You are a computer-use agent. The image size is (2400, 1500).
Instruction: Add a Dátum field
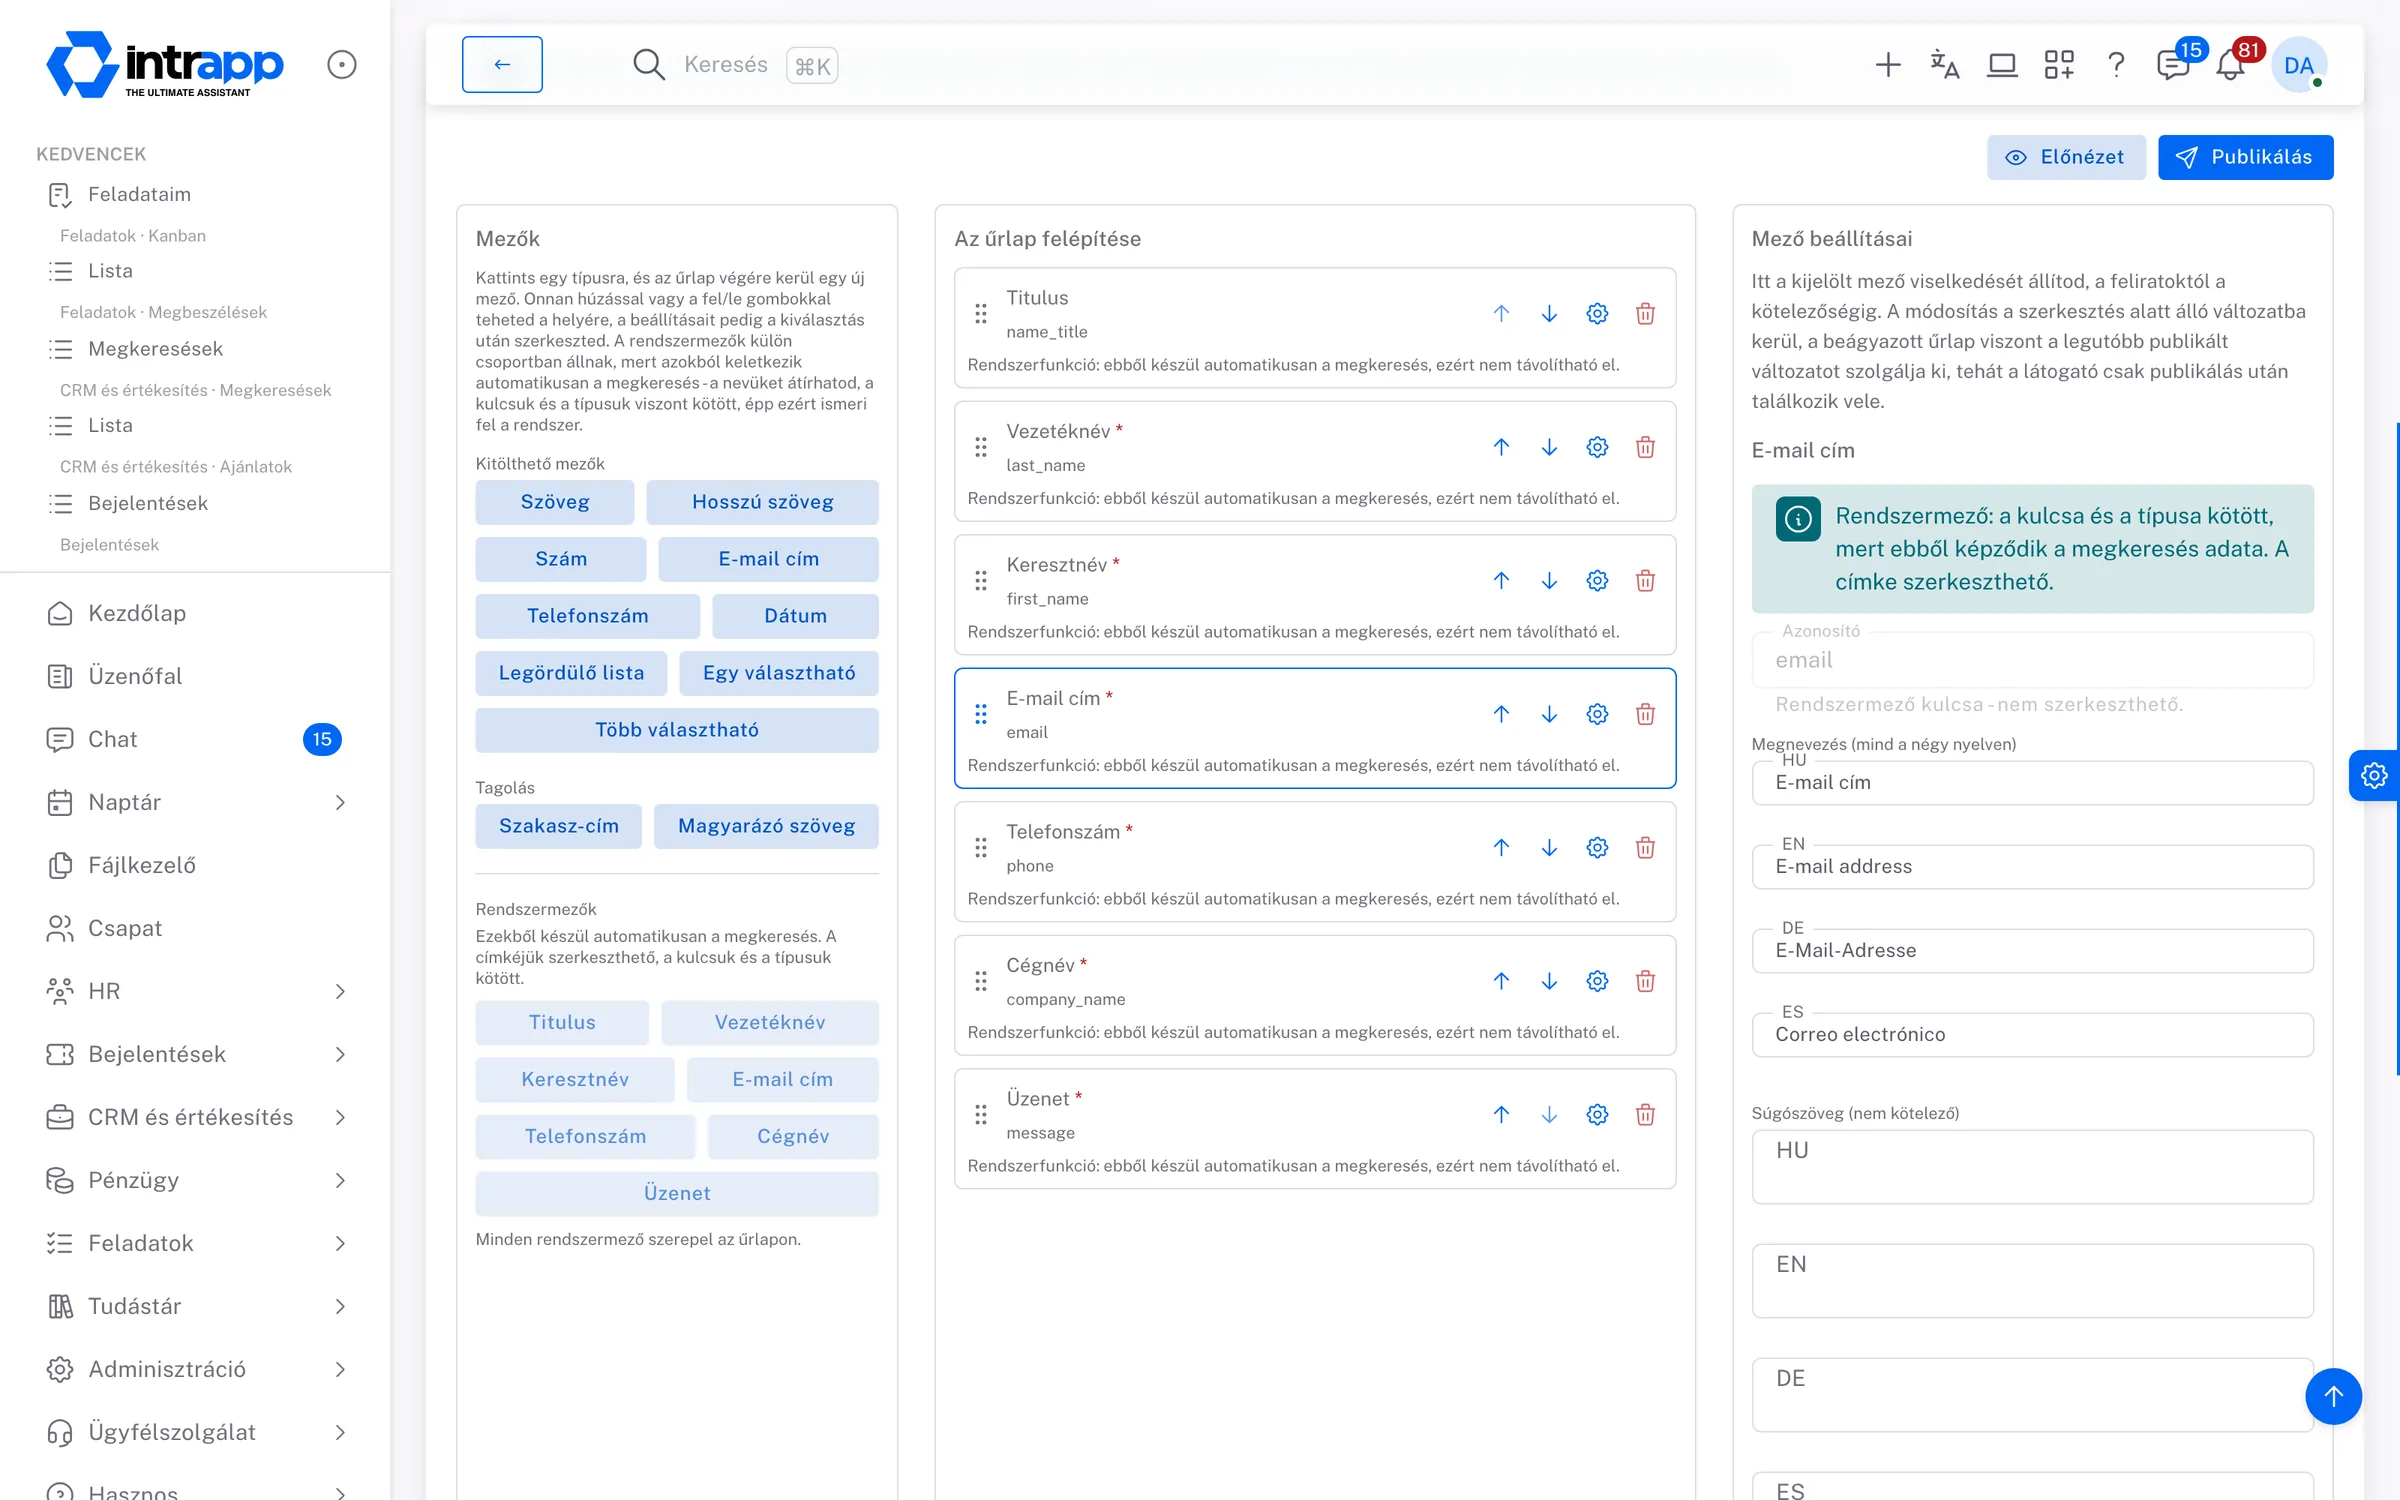tap(795, 616)
